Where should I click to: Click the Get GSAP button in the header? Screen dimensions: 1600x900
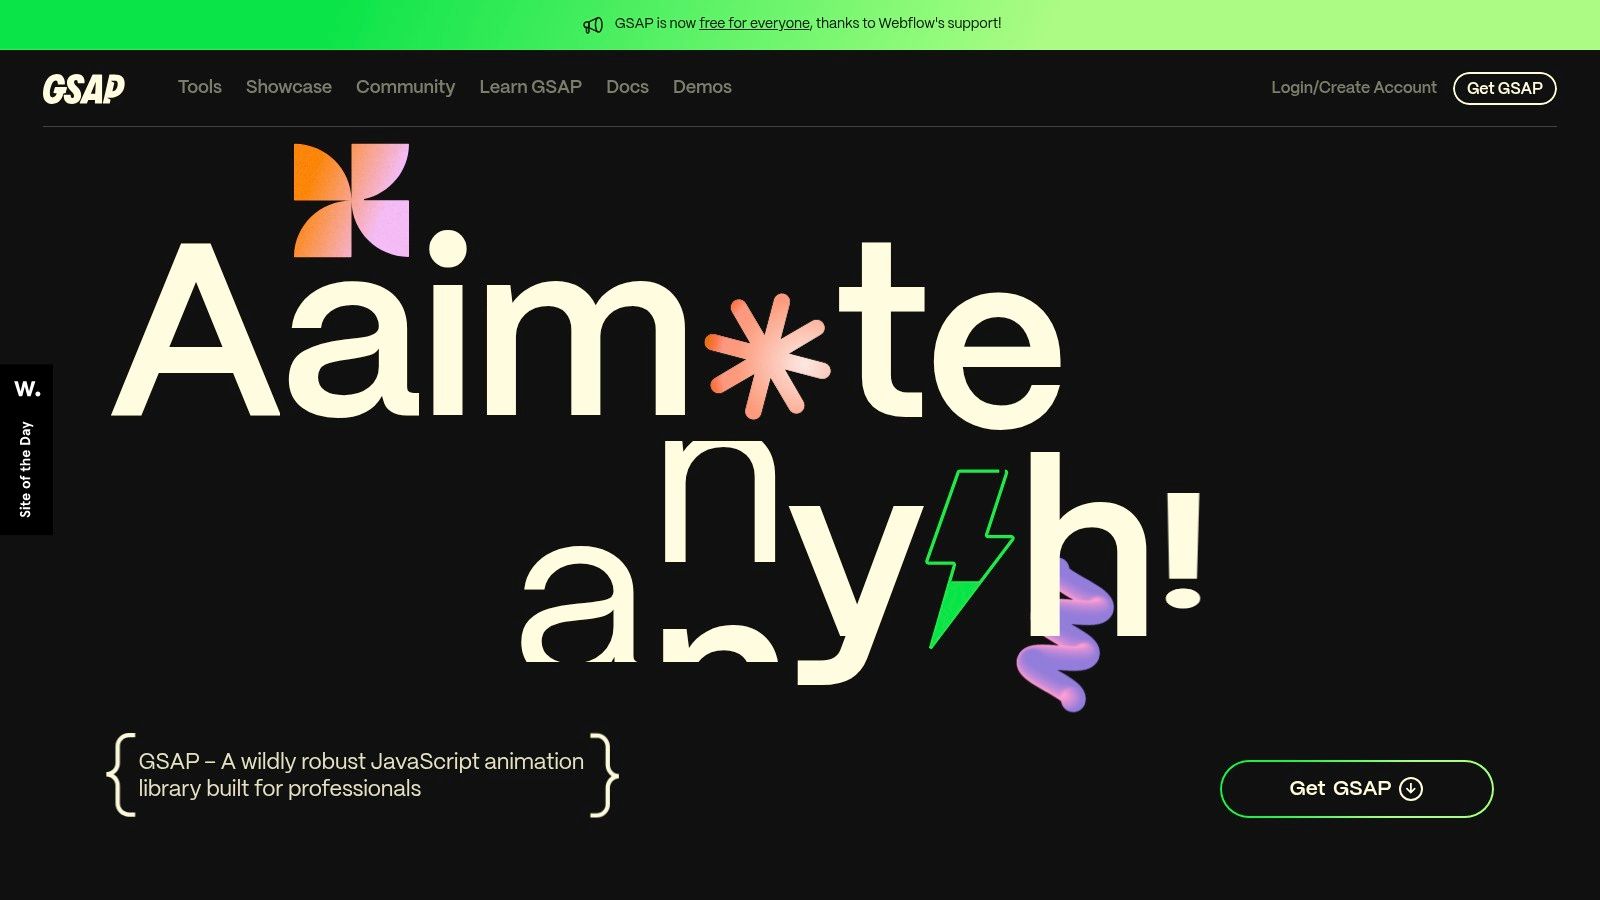click(1505, 88)
